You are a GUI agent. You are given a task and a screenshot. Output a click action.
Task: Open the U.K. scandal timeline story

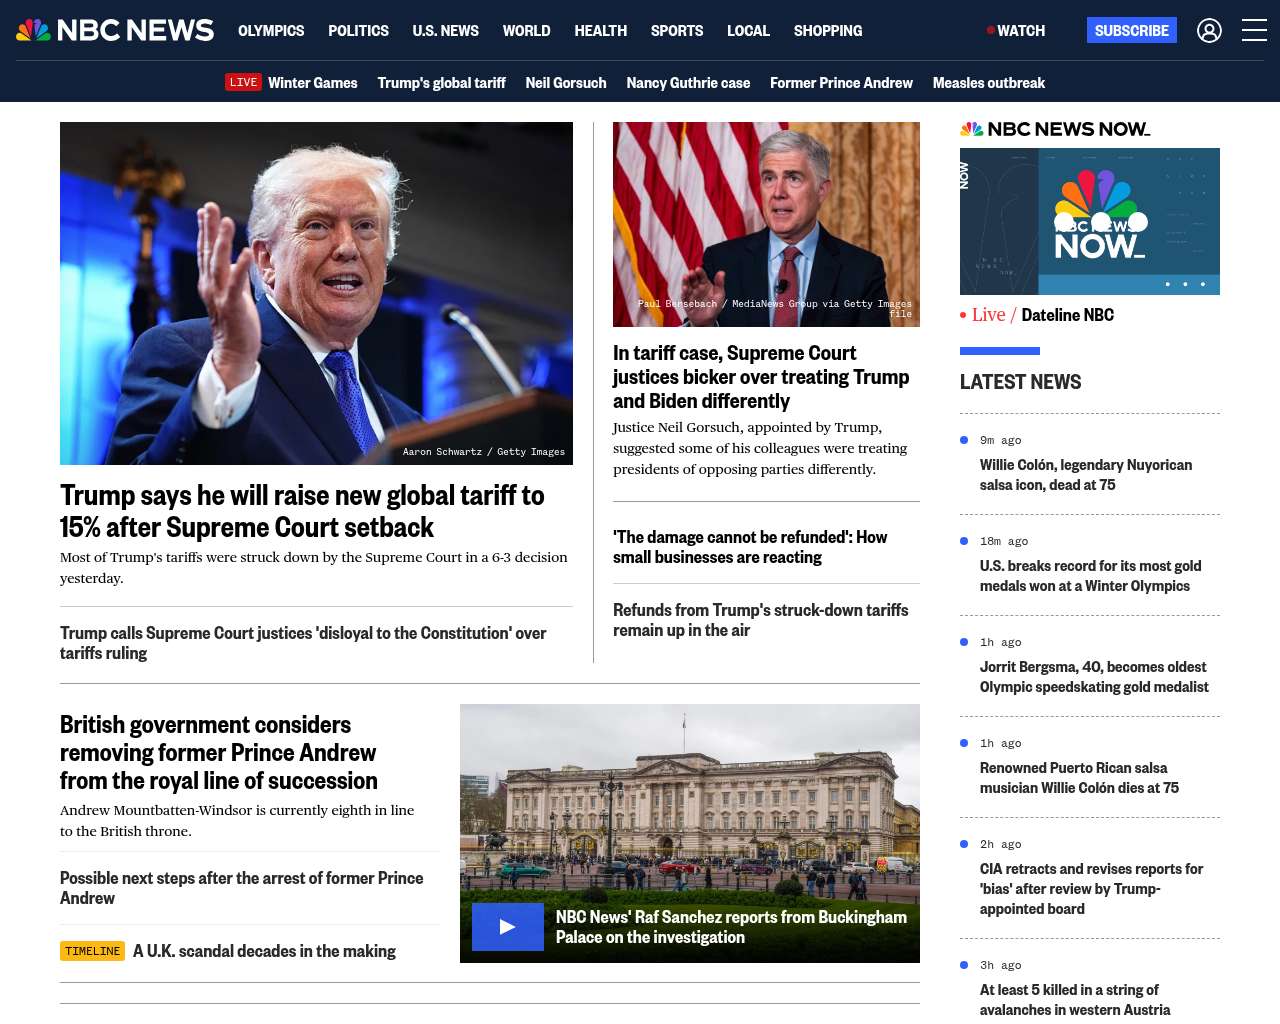point(264,951)
